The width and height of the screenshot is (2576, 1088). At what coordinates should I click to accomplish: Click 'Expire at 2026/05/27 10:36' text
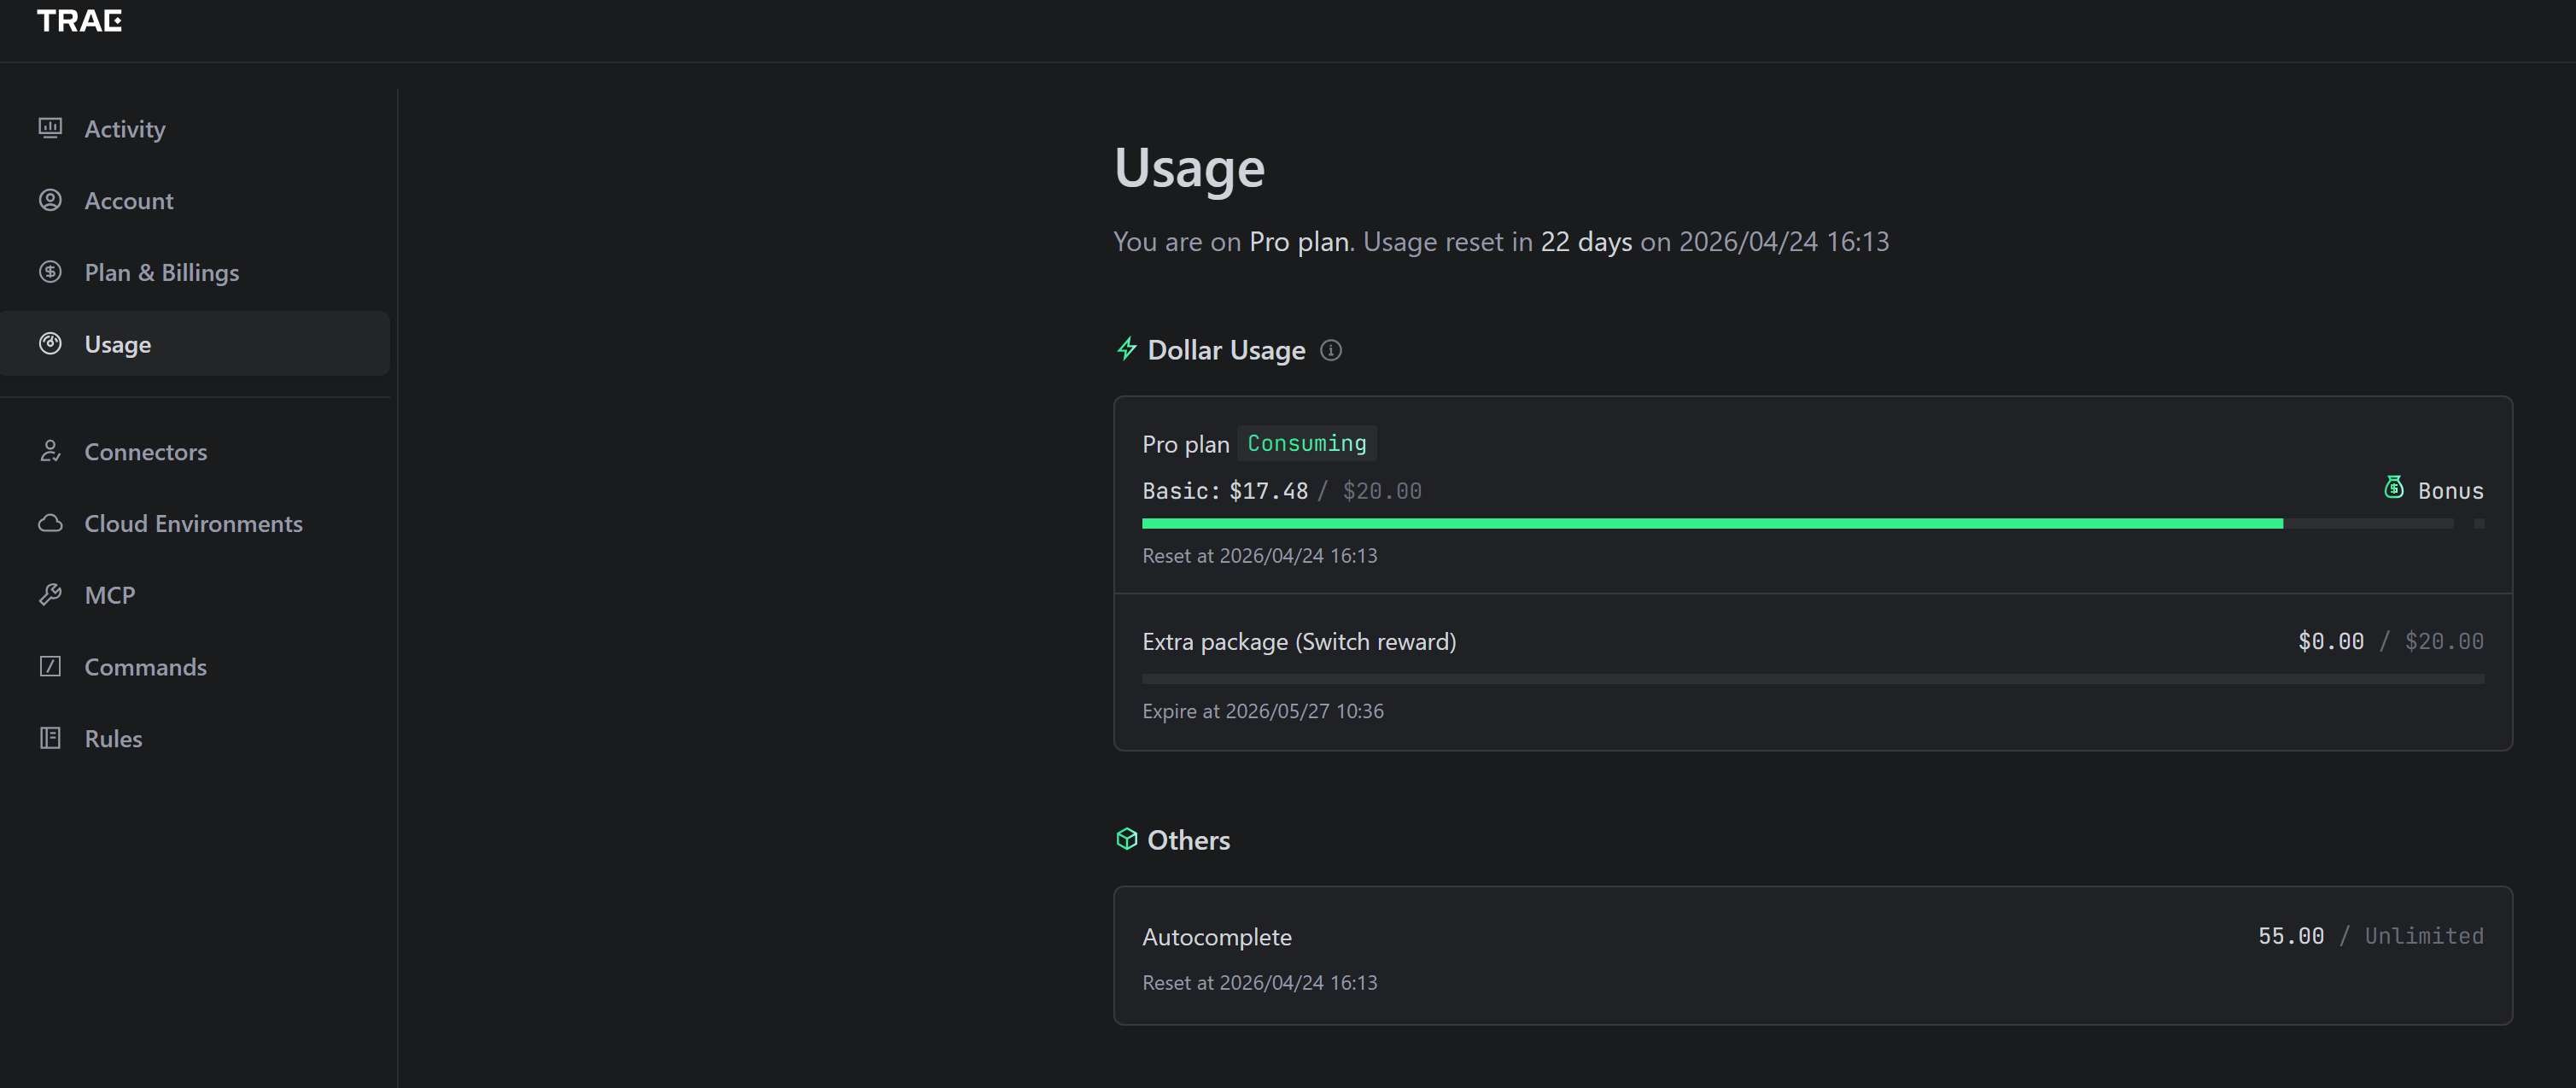[1263, 711]
